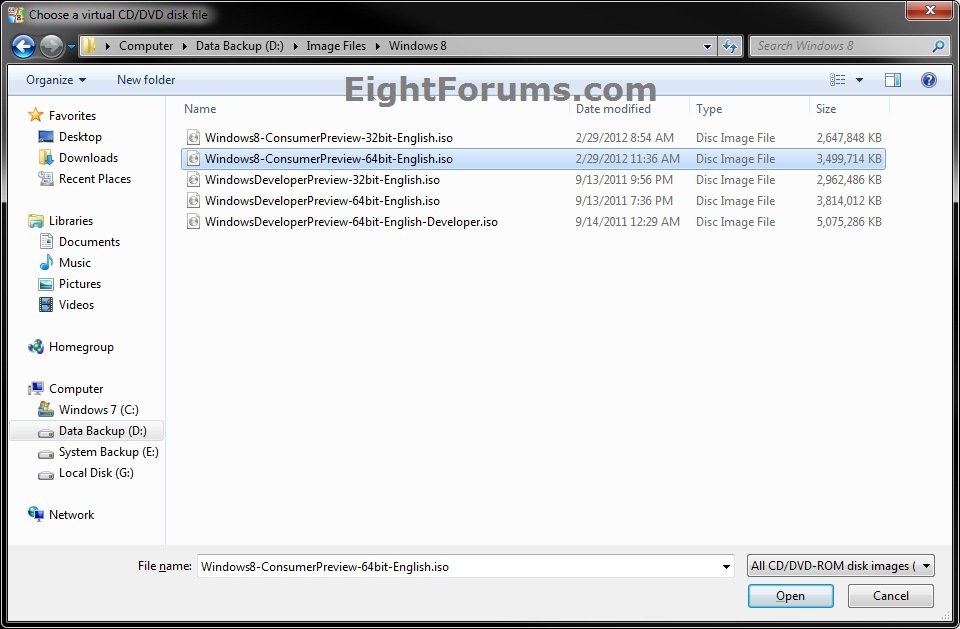Expand arrow after Computer in breadcrumb

pyautogui.click(x=184, y=46)
